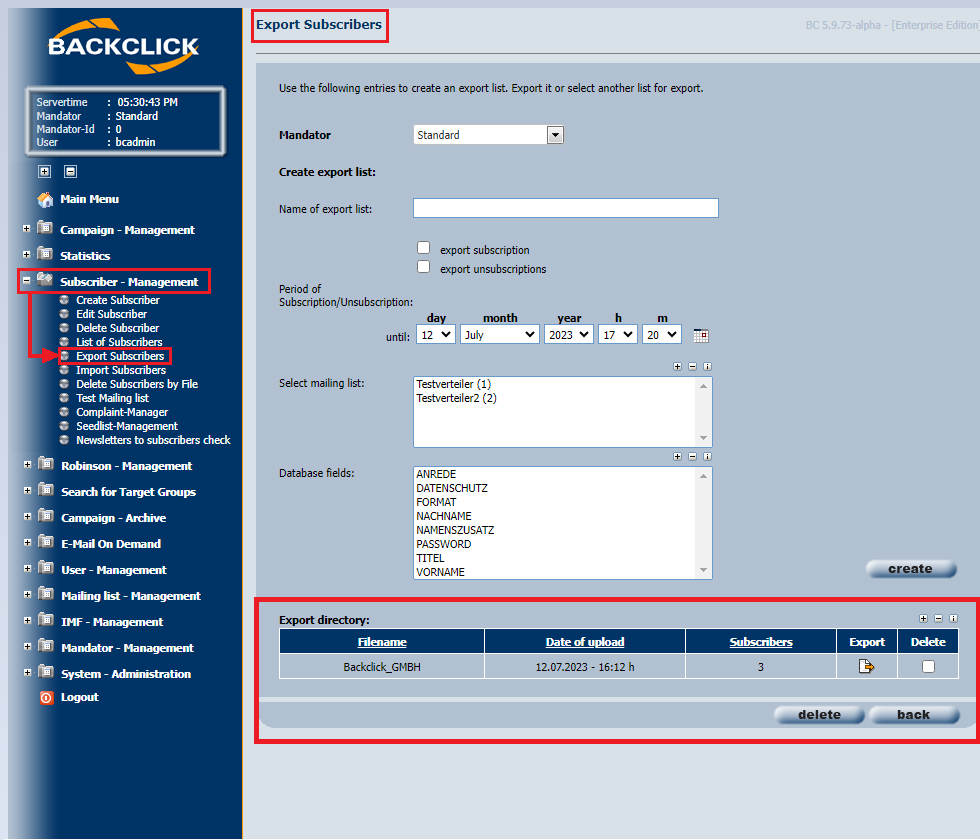Click the Search for Target Groups folder icon
This screenshot has height=840, width=980.
(x=46, y=489)
